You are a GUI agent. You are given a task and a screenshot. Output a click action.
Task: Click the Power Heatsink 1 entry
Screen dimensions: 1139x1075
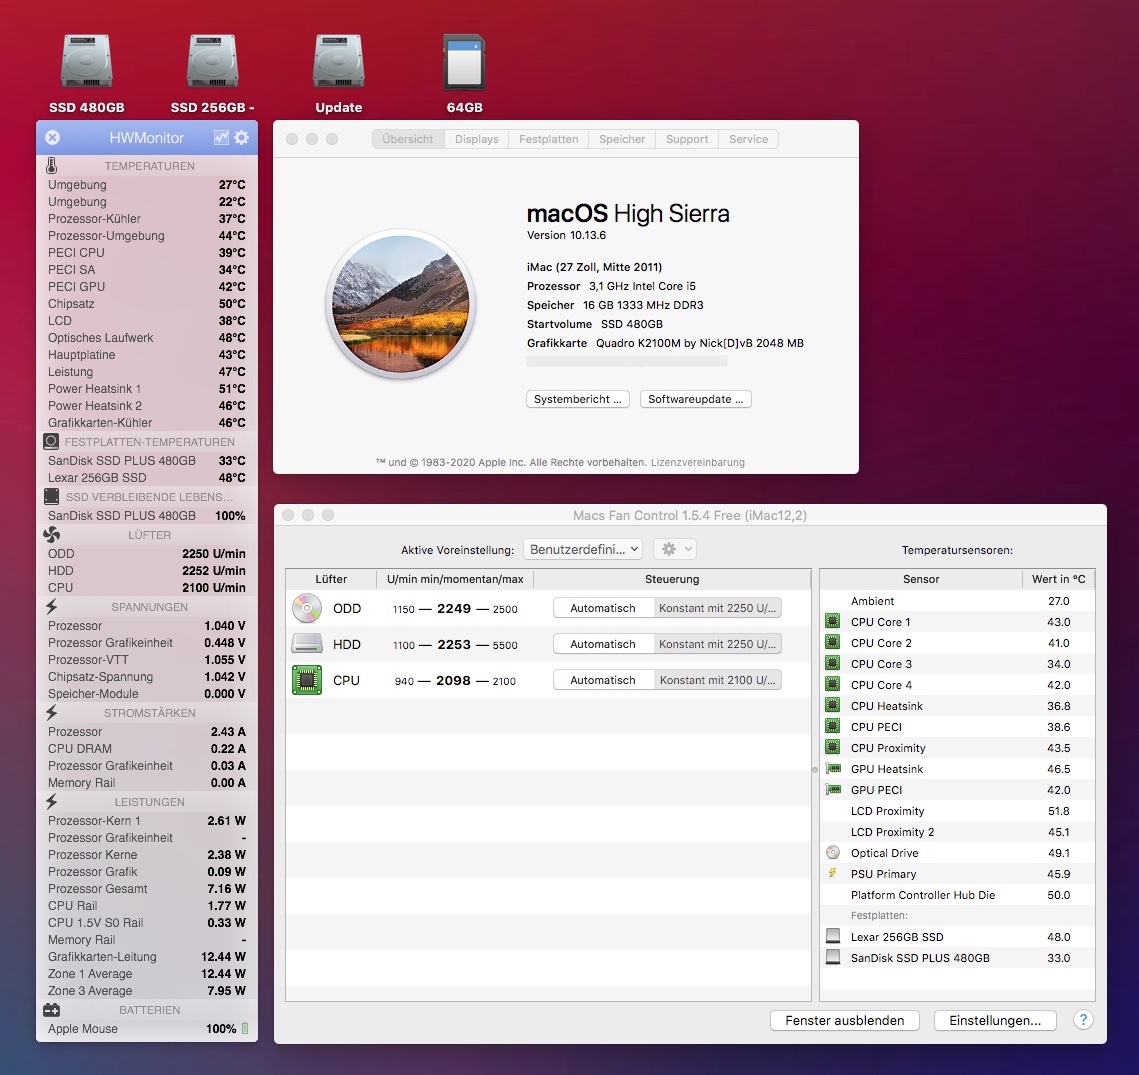pyautogui.click(x=147, y=389)
